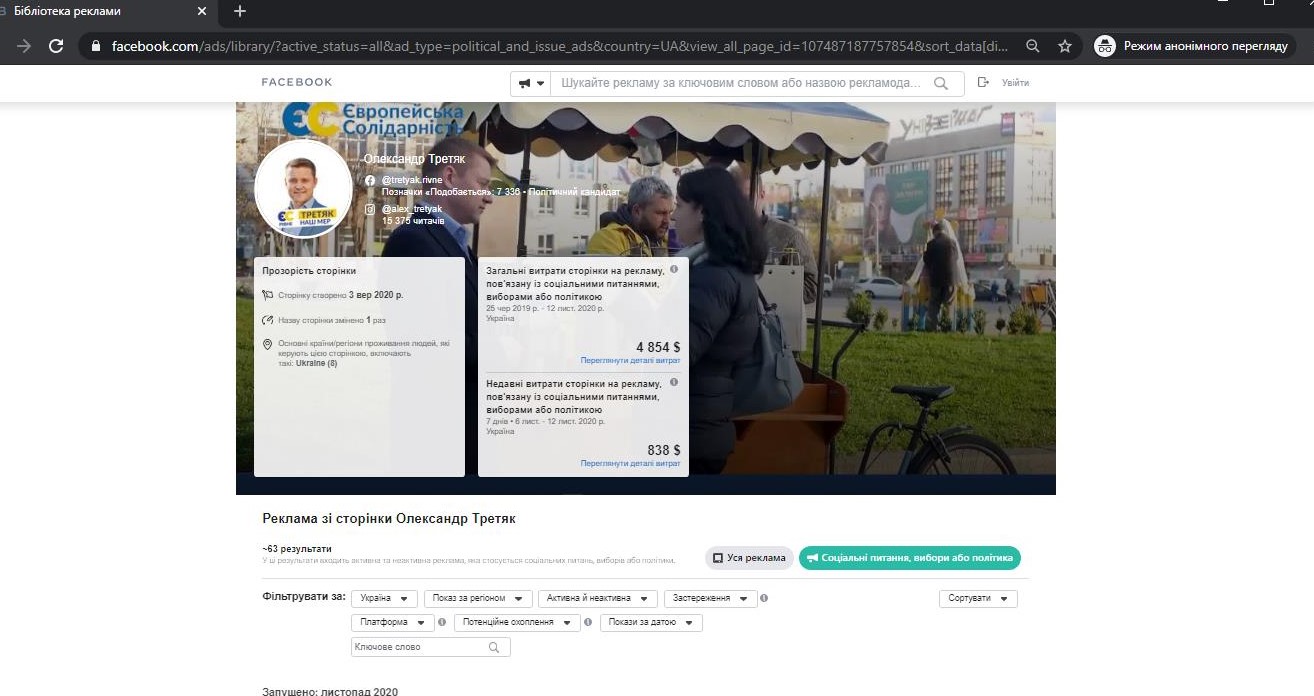Click info icon next to Платформа filter
Image resolution: width=1314 pixels, height=696 pixels.
(x=442, y=622)
